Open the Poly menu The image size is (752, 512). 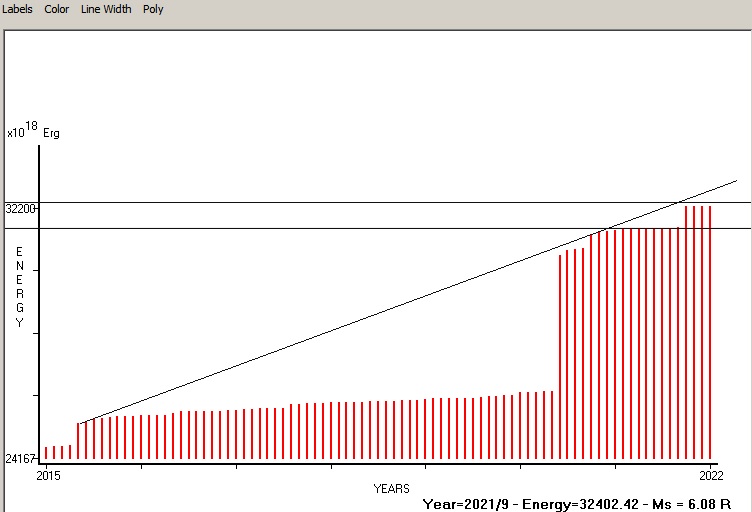tap(153, 9)
